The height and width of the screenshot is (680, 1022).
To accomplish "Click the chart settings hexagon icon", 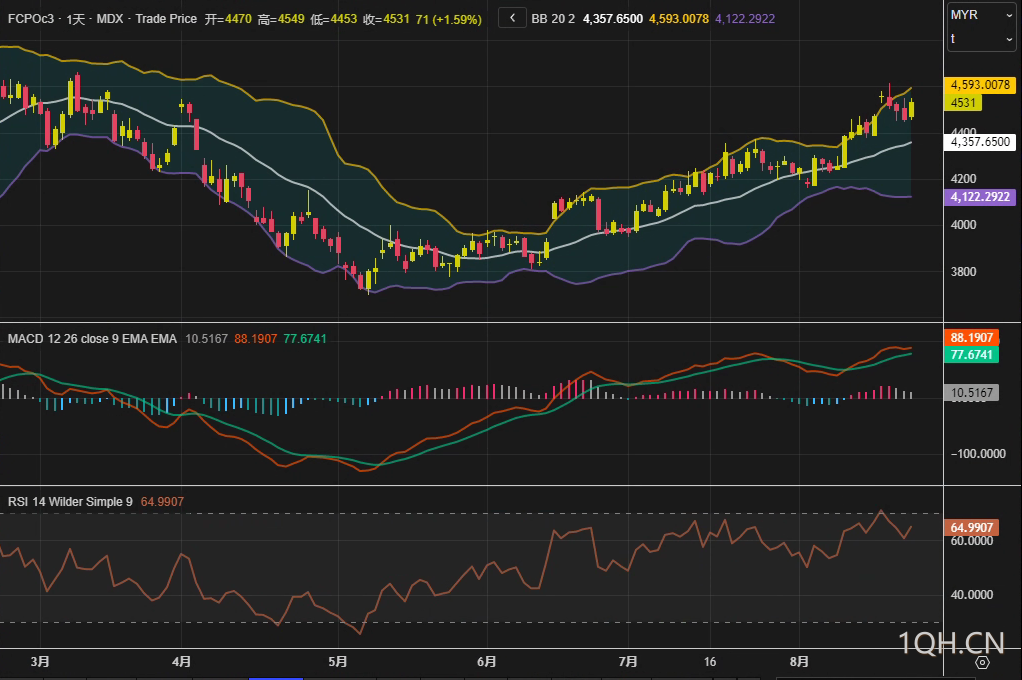I will 982,662.
